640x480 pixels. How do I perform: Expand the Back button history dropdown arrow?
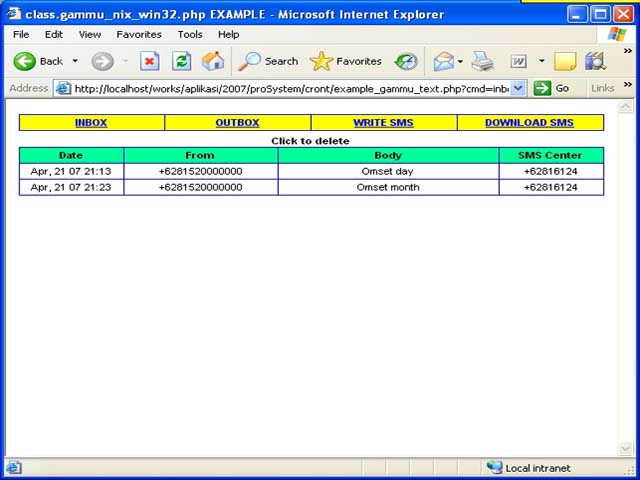coord(75,61)
